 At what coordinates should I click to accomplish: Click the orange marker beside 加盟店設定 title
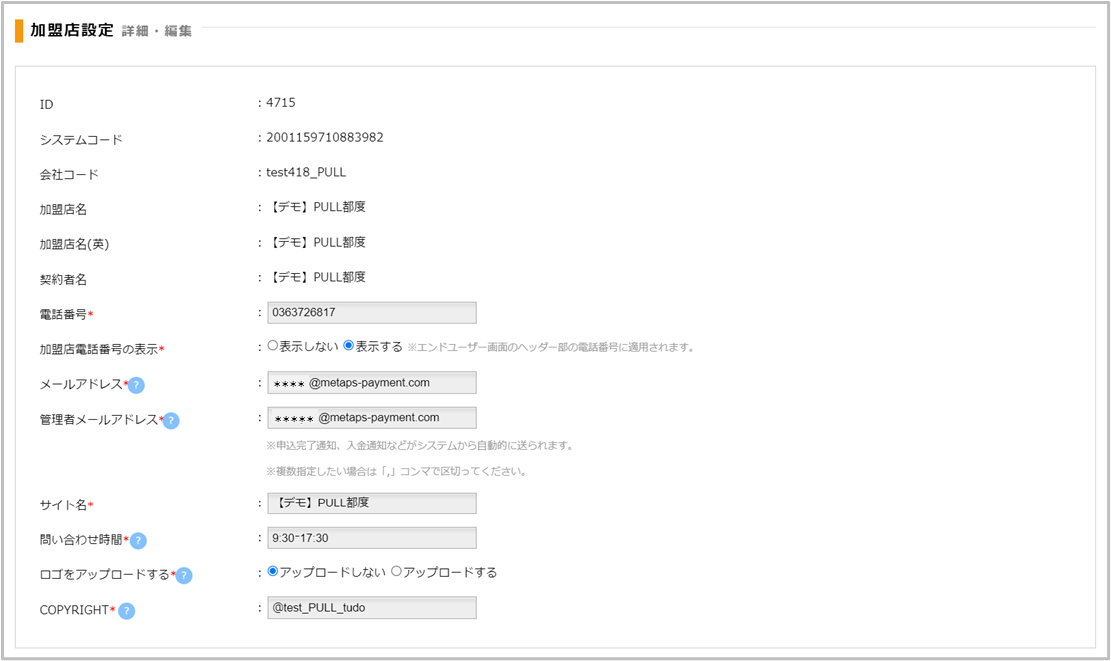pyautogui.click(x=19, y=31)
